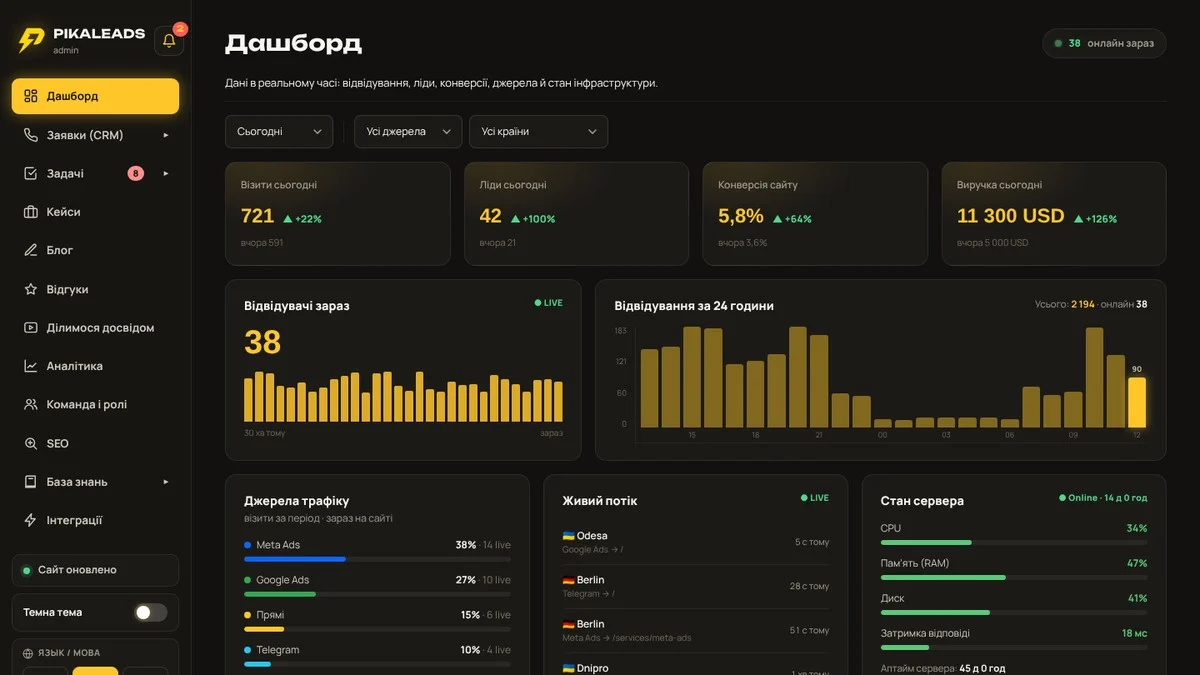This screenshot has width=1200, height=675.
Task: Open the notifications bell
Action: 169,40
